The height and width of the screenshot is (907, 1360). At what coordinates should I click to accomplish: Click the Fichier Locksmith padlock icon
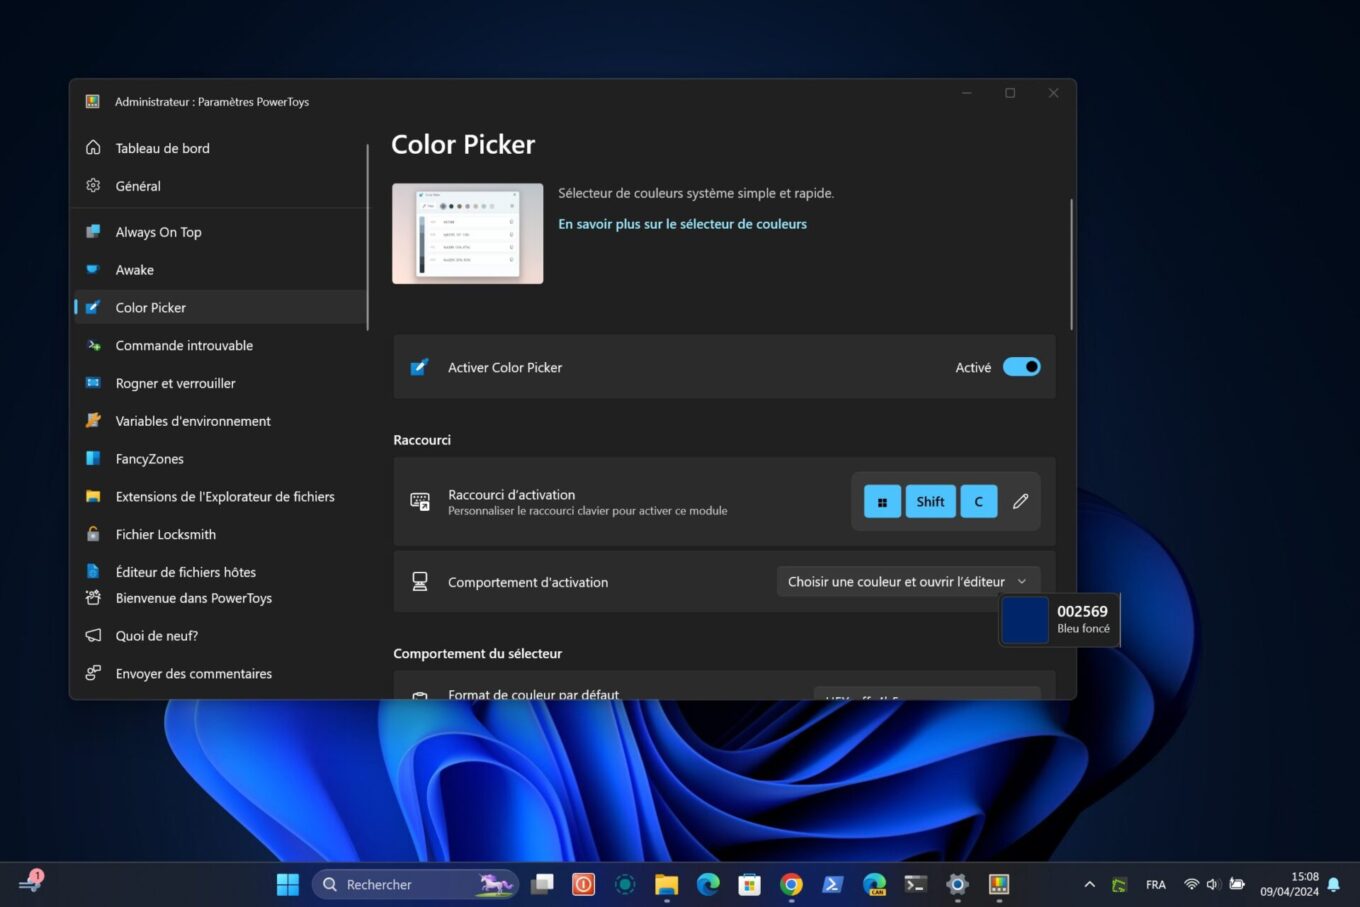(93, 534)
